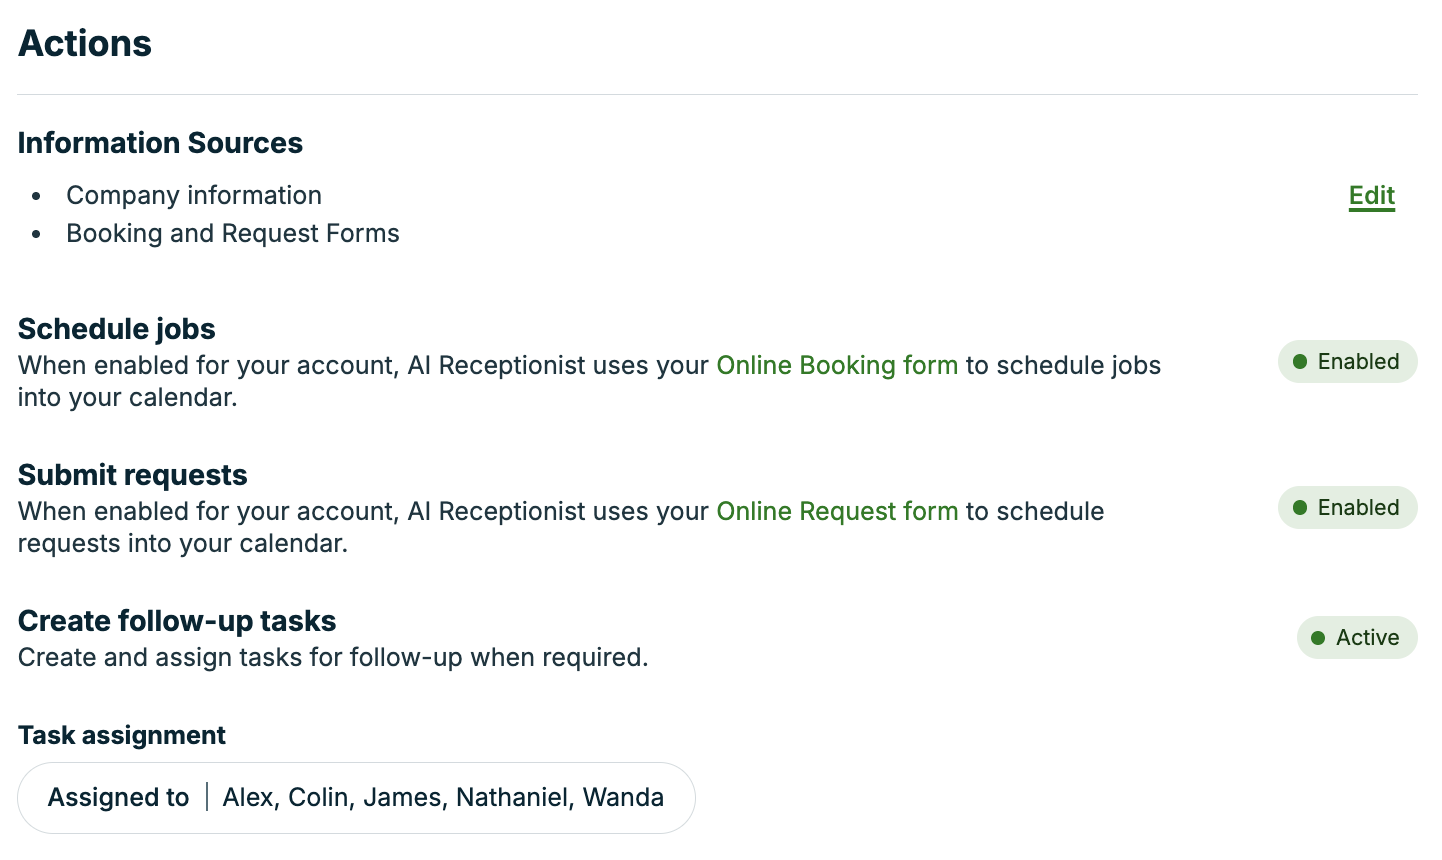1442x860 pixels.
Task: Click the Submit requests heading
Action: pyautogui.click(x=133, y=475)
